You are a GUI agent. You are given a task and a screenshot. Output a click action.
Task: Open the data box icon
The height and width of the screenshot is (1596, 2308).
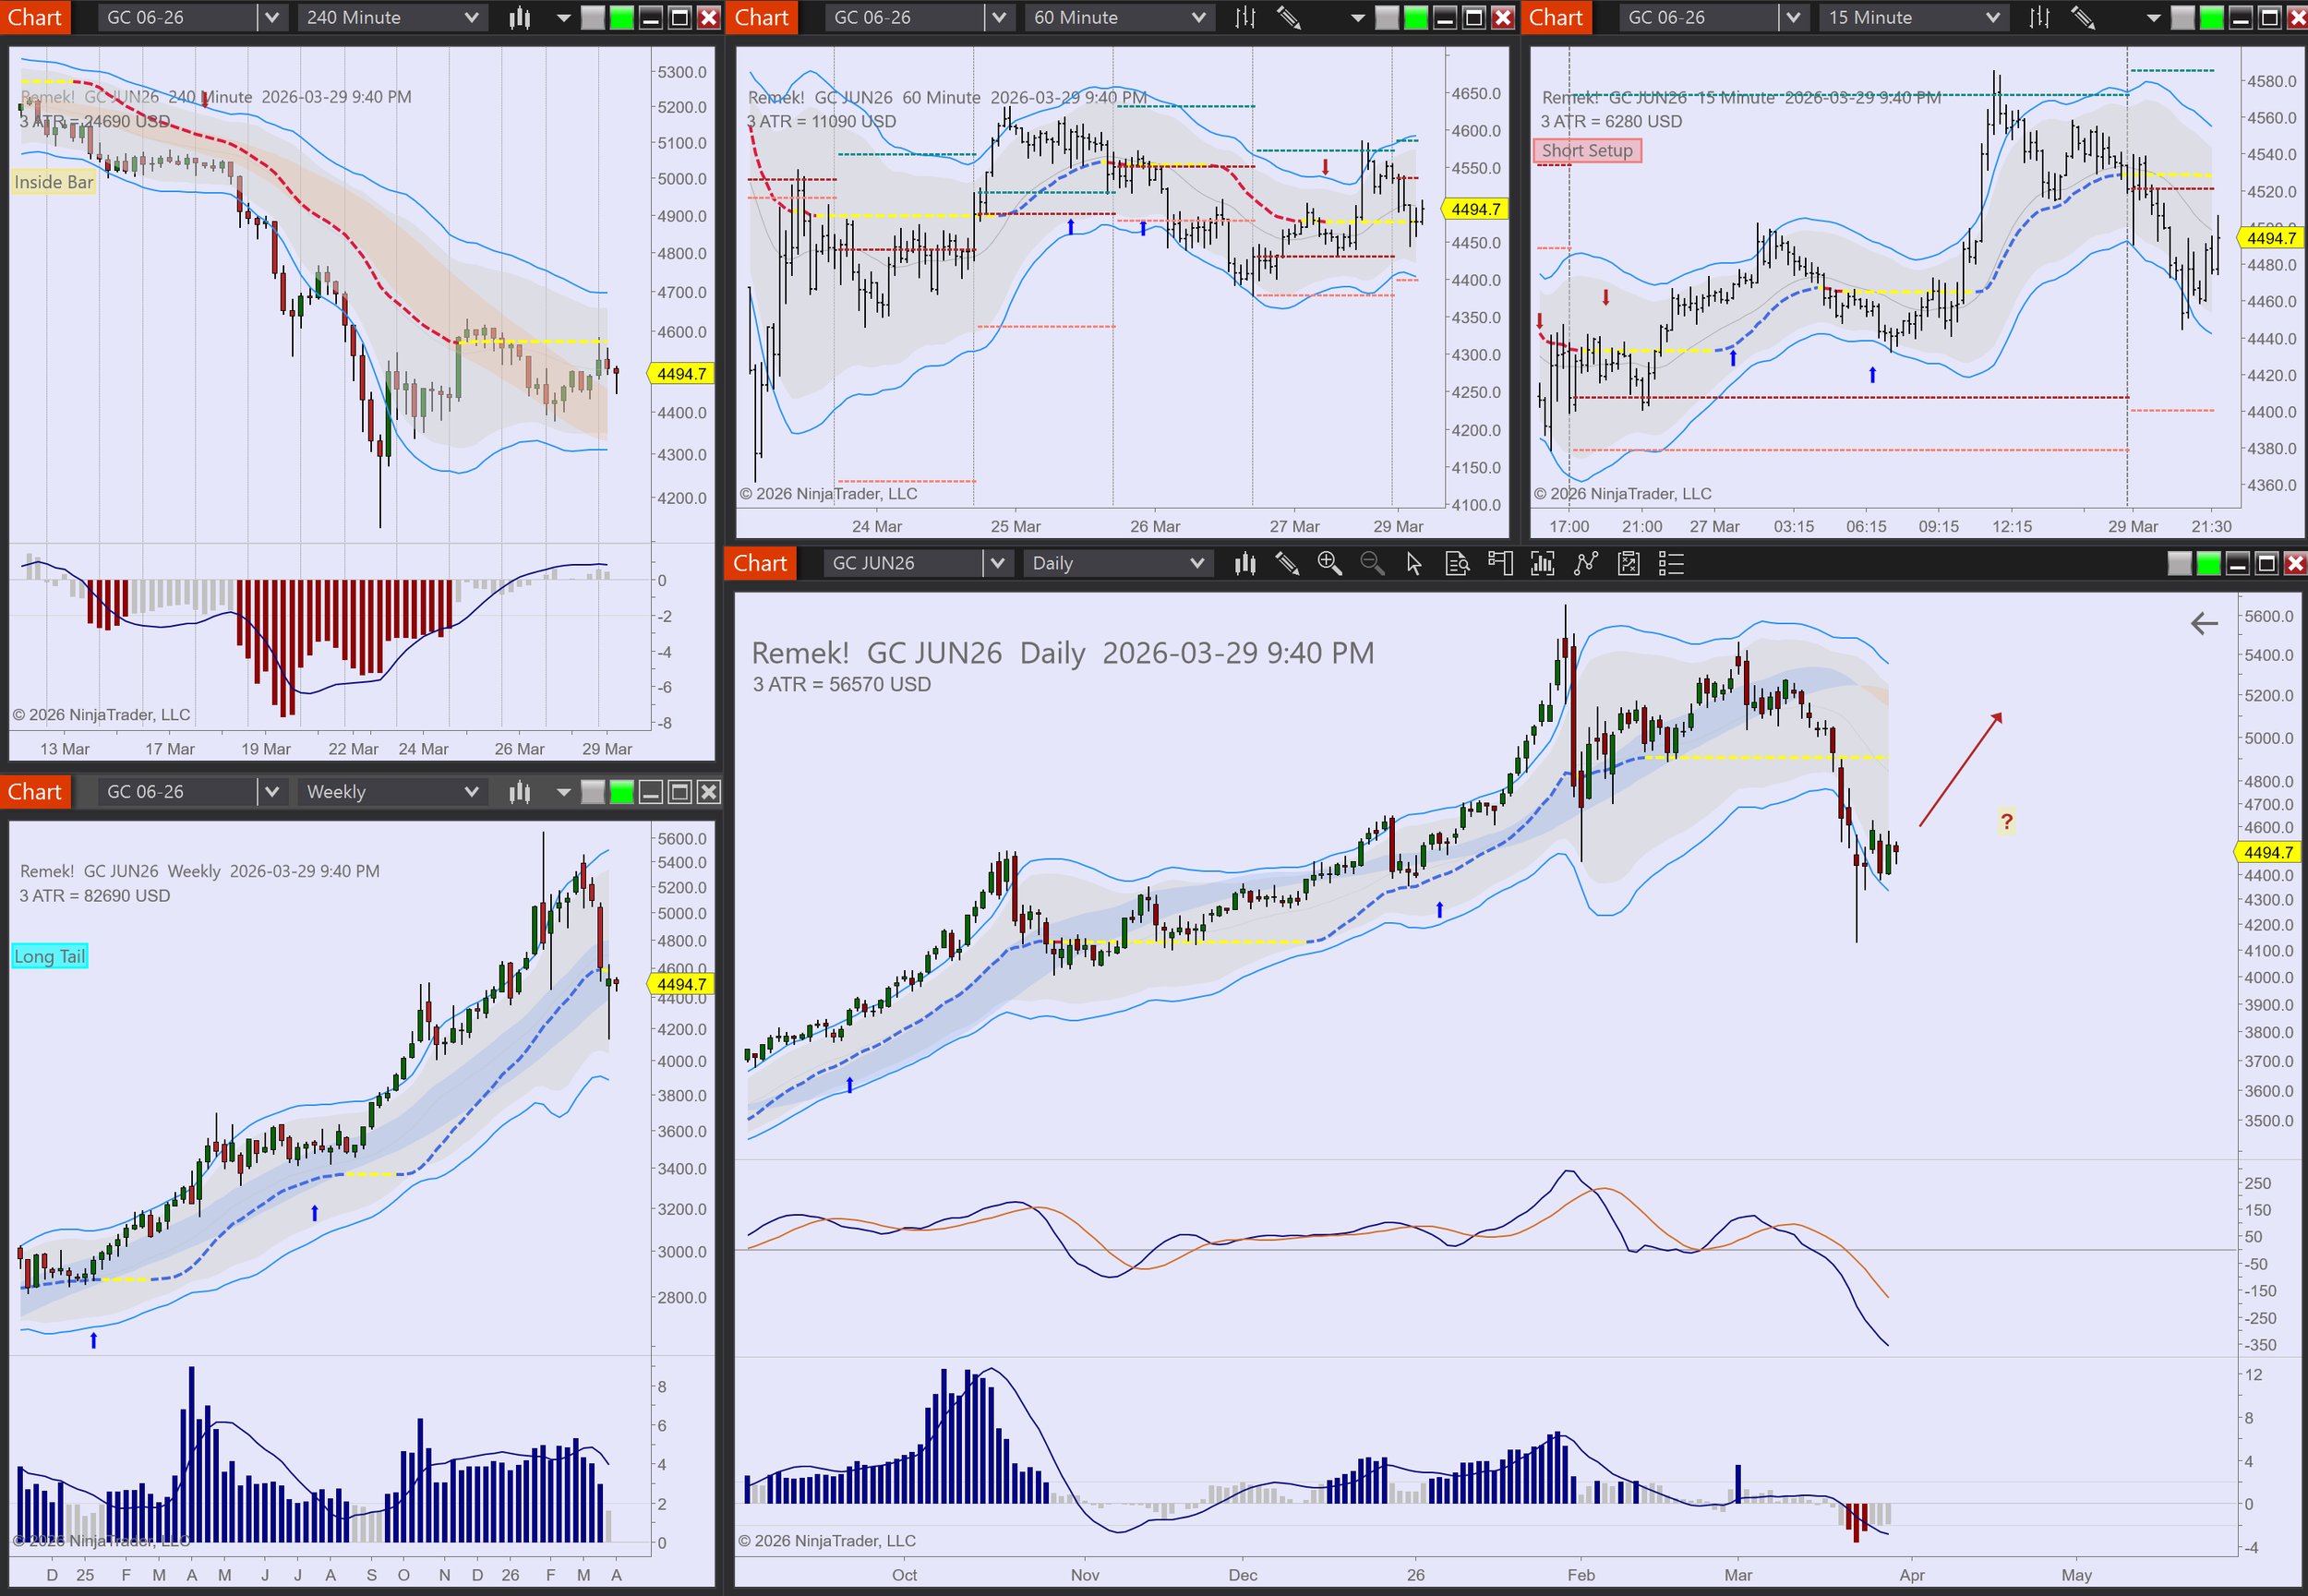[1457, 564]
